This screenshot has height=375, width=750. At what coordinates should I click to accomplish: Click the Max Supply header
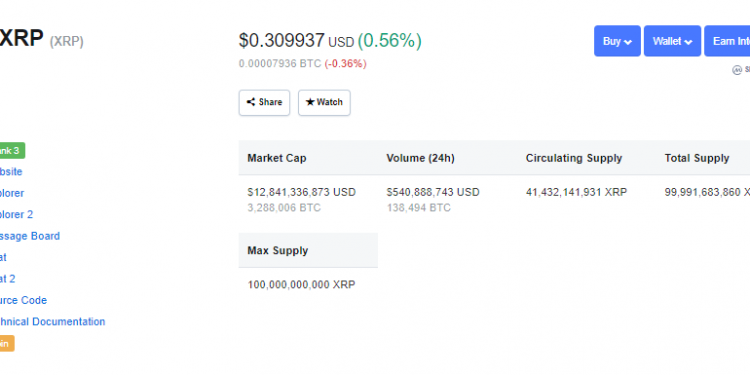(x=278, y=251)
